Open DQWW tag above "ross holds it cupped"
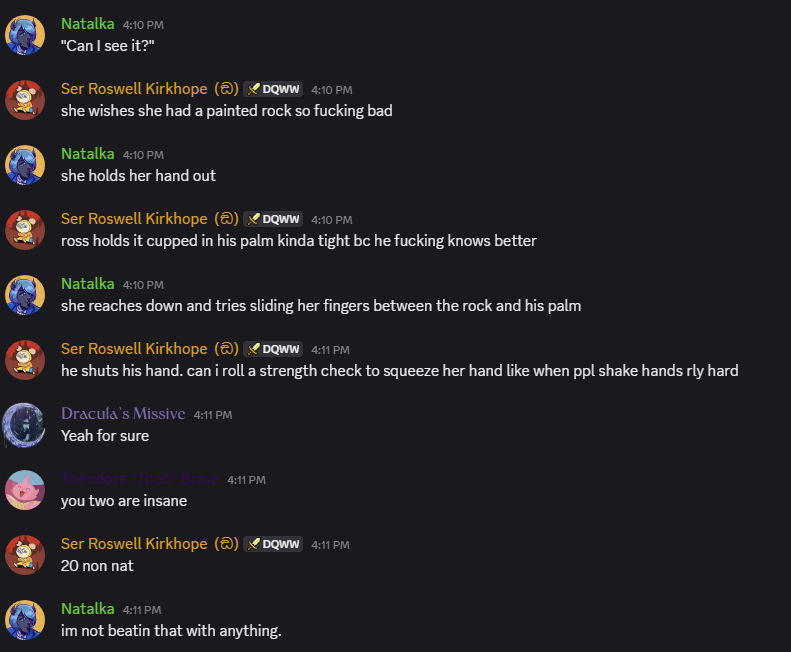 273,219
